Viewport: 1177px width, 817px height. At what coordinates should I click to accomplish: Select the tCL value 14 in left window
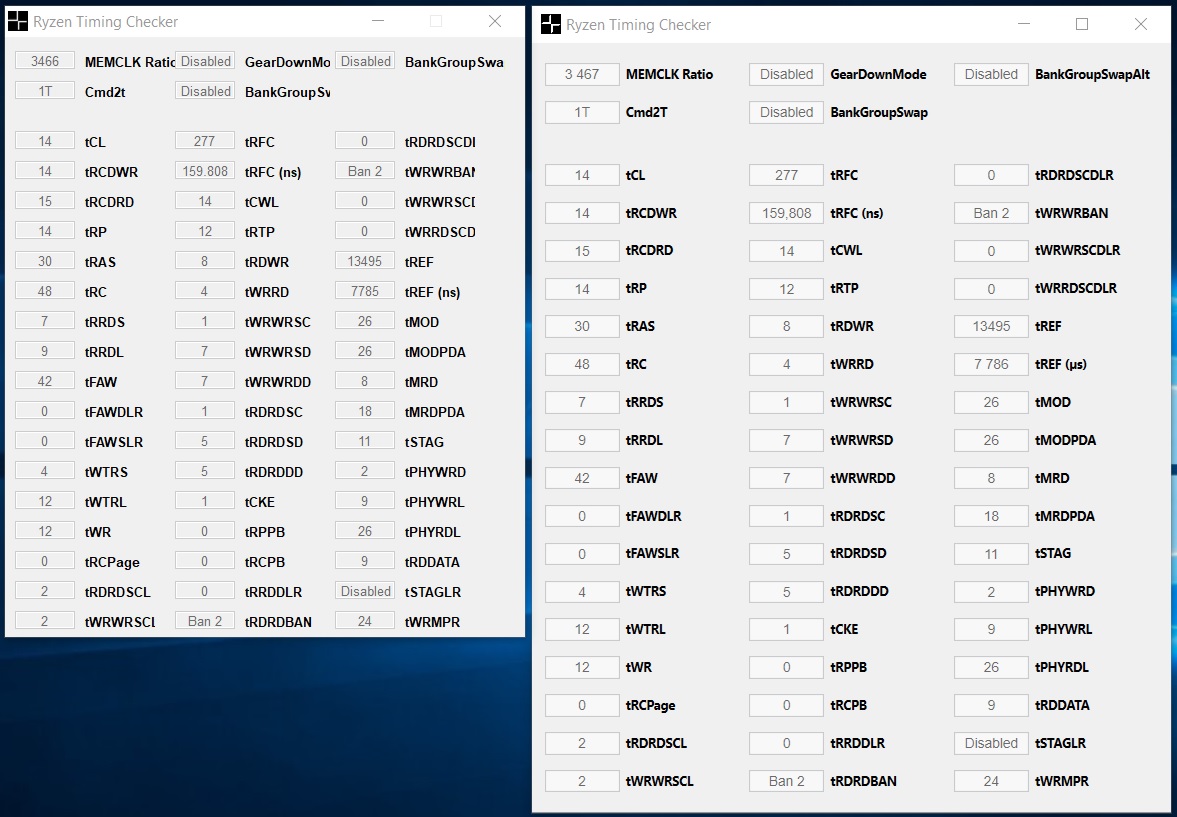tap(45, 141)
